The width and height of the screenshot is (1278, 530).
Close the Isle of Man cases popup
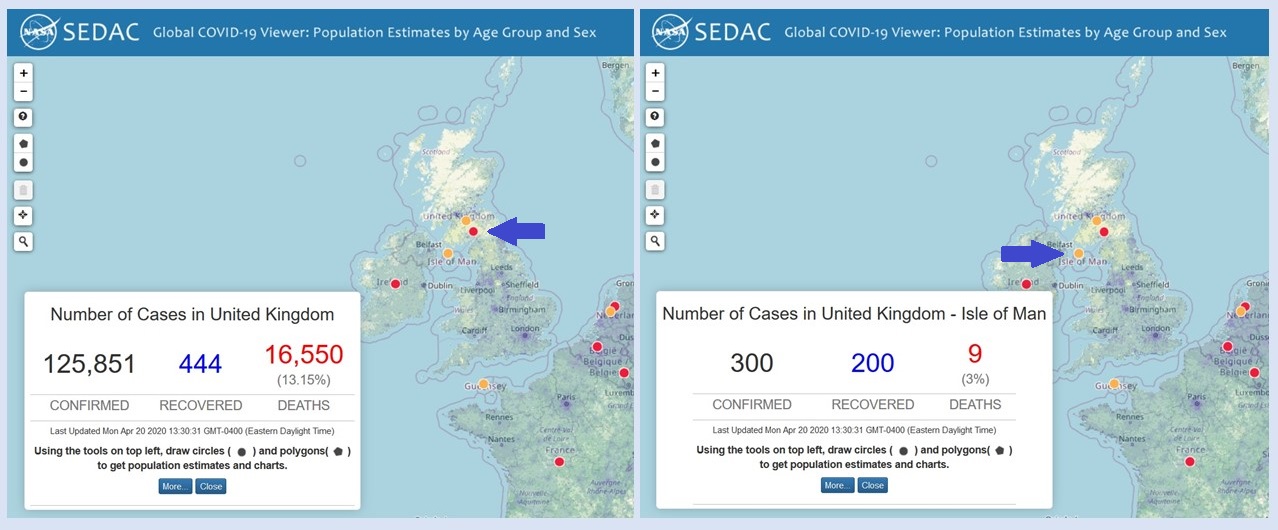click(873, 485)
